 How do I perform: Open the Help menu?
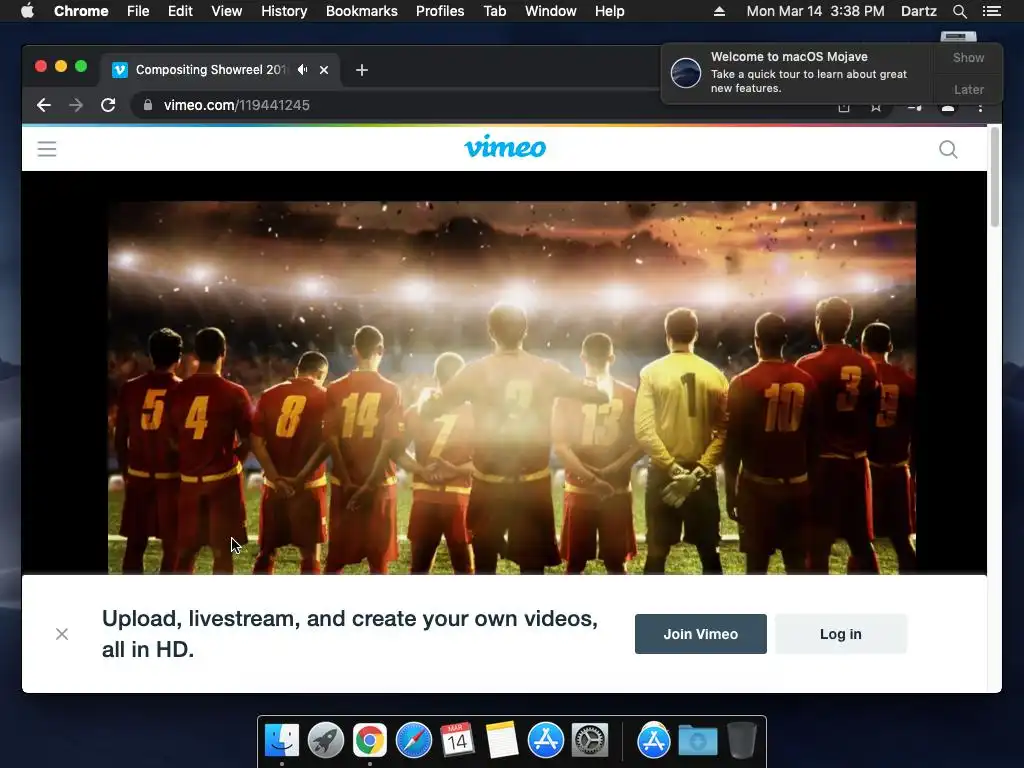609,11
